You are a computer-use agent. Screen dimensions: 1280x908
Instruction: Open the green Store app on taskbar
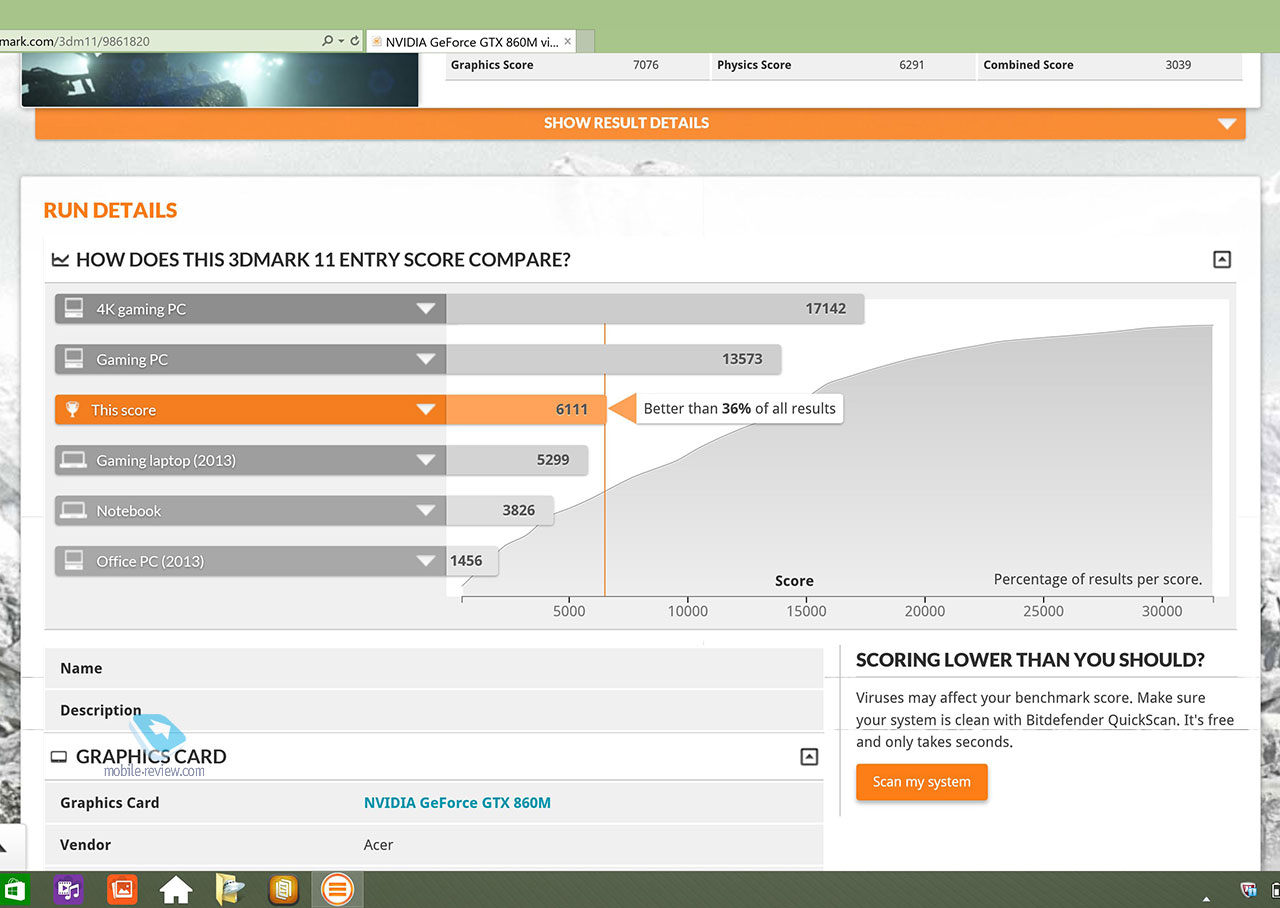15,888
